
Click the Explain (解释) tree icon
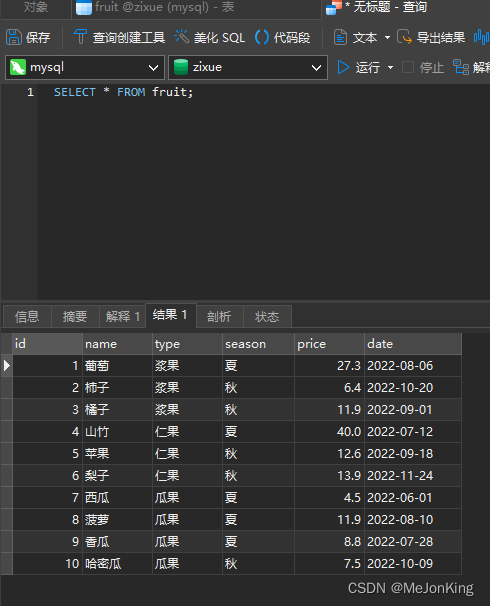pos(461,67)
